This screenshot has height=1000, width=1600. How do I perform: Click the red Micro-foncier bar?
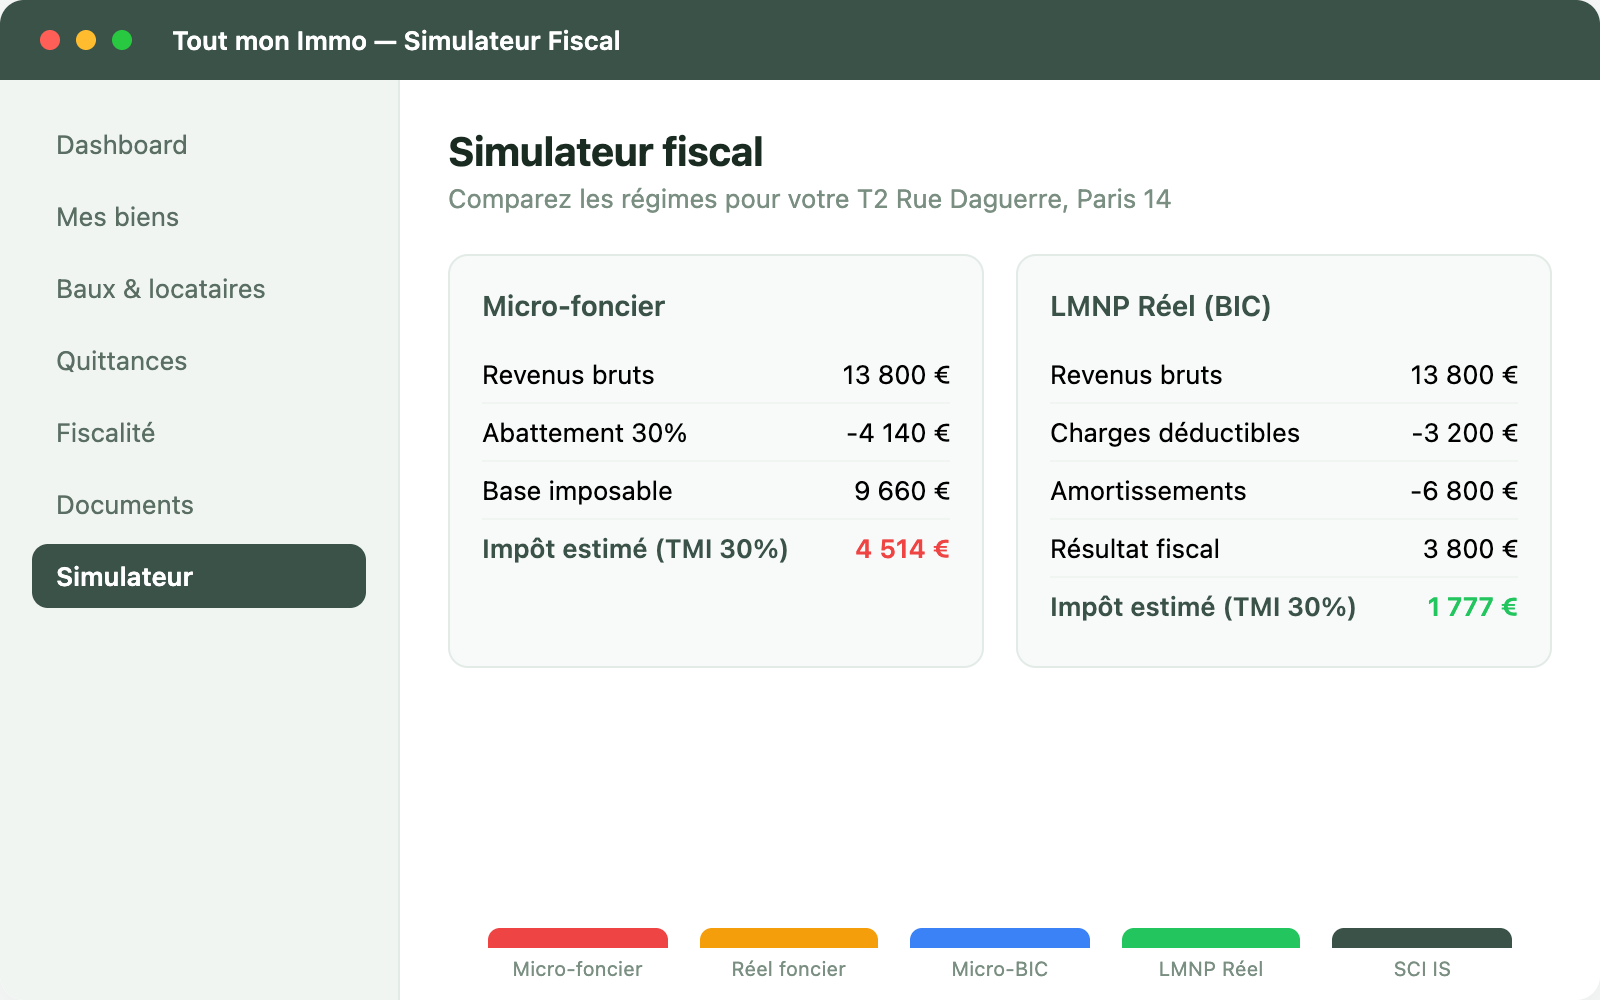coord(578,938)
